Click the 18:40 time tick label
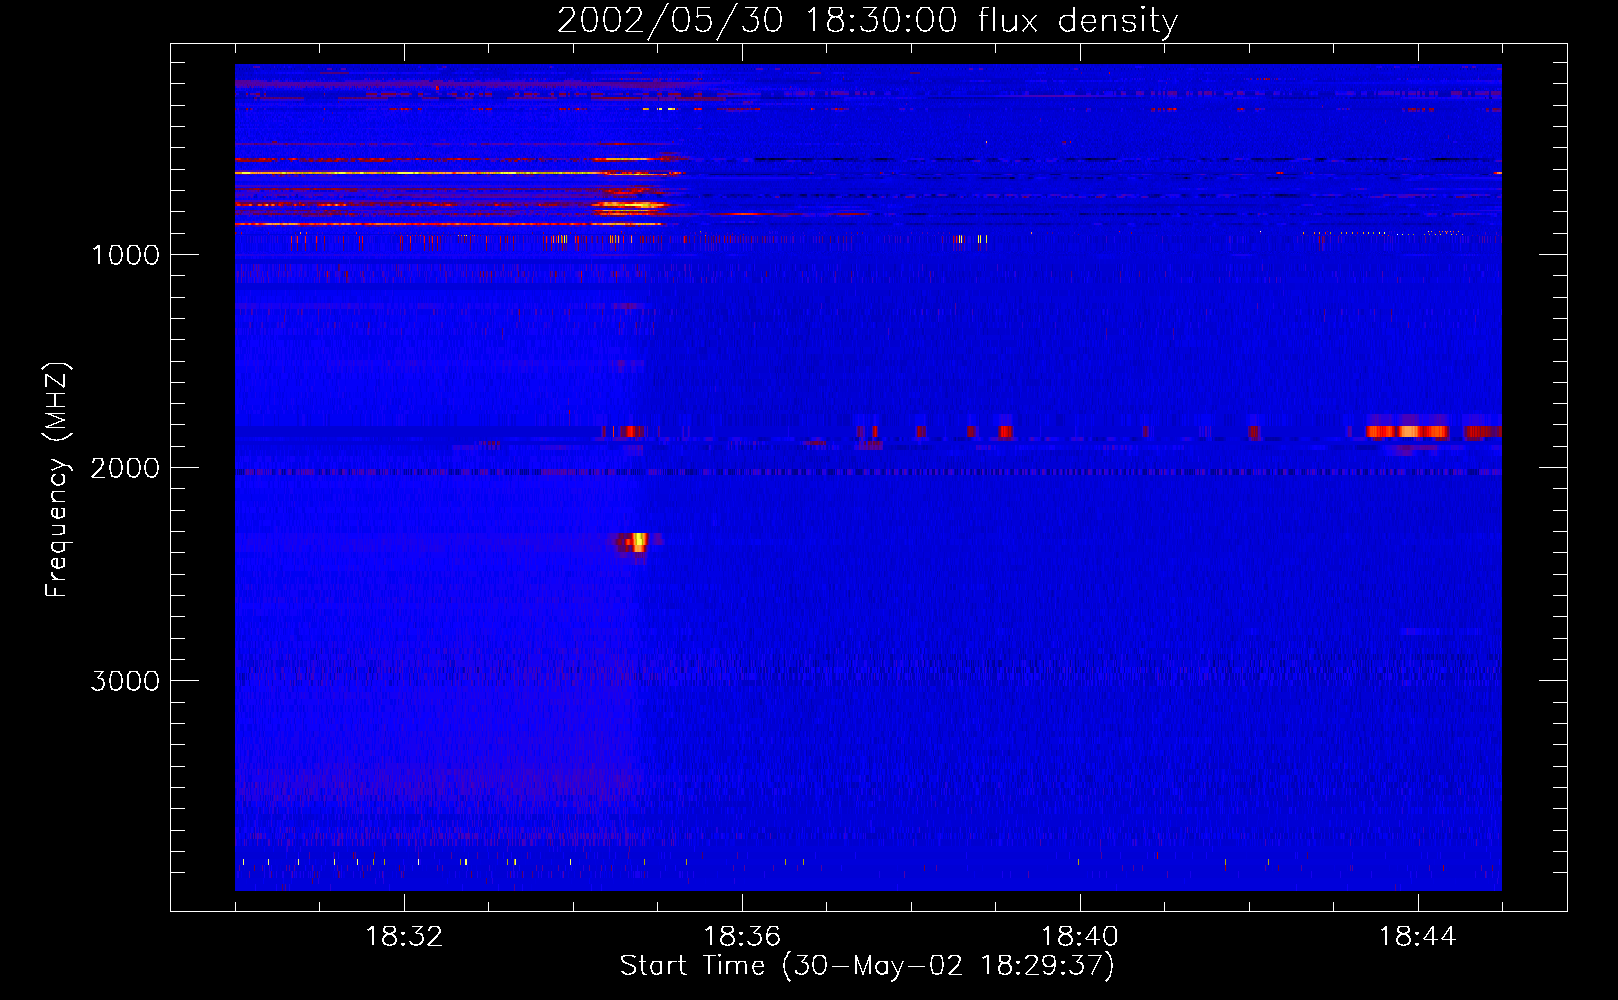 coord(1080,937)
